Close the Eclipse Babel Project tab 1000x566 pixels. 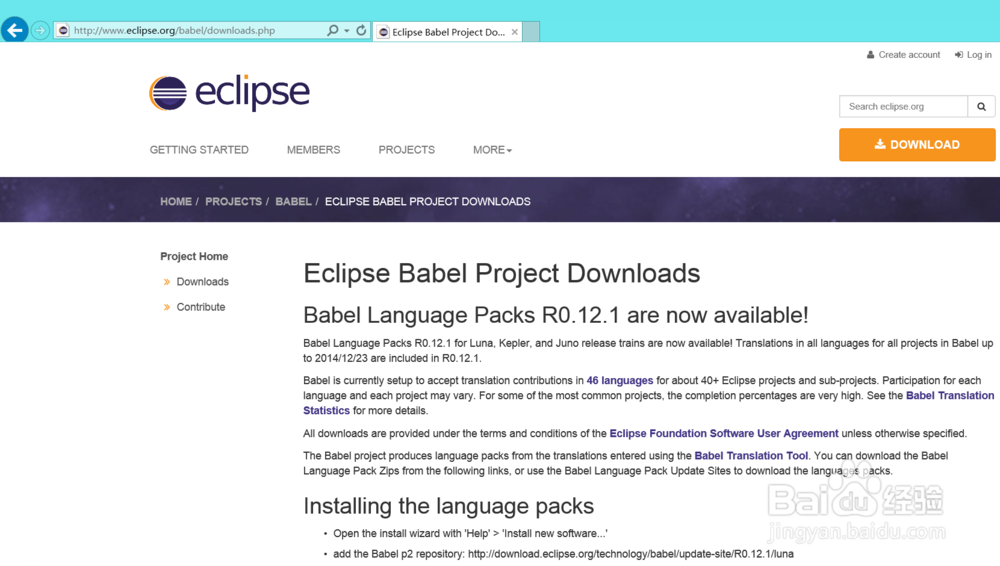tap(515, 32)
